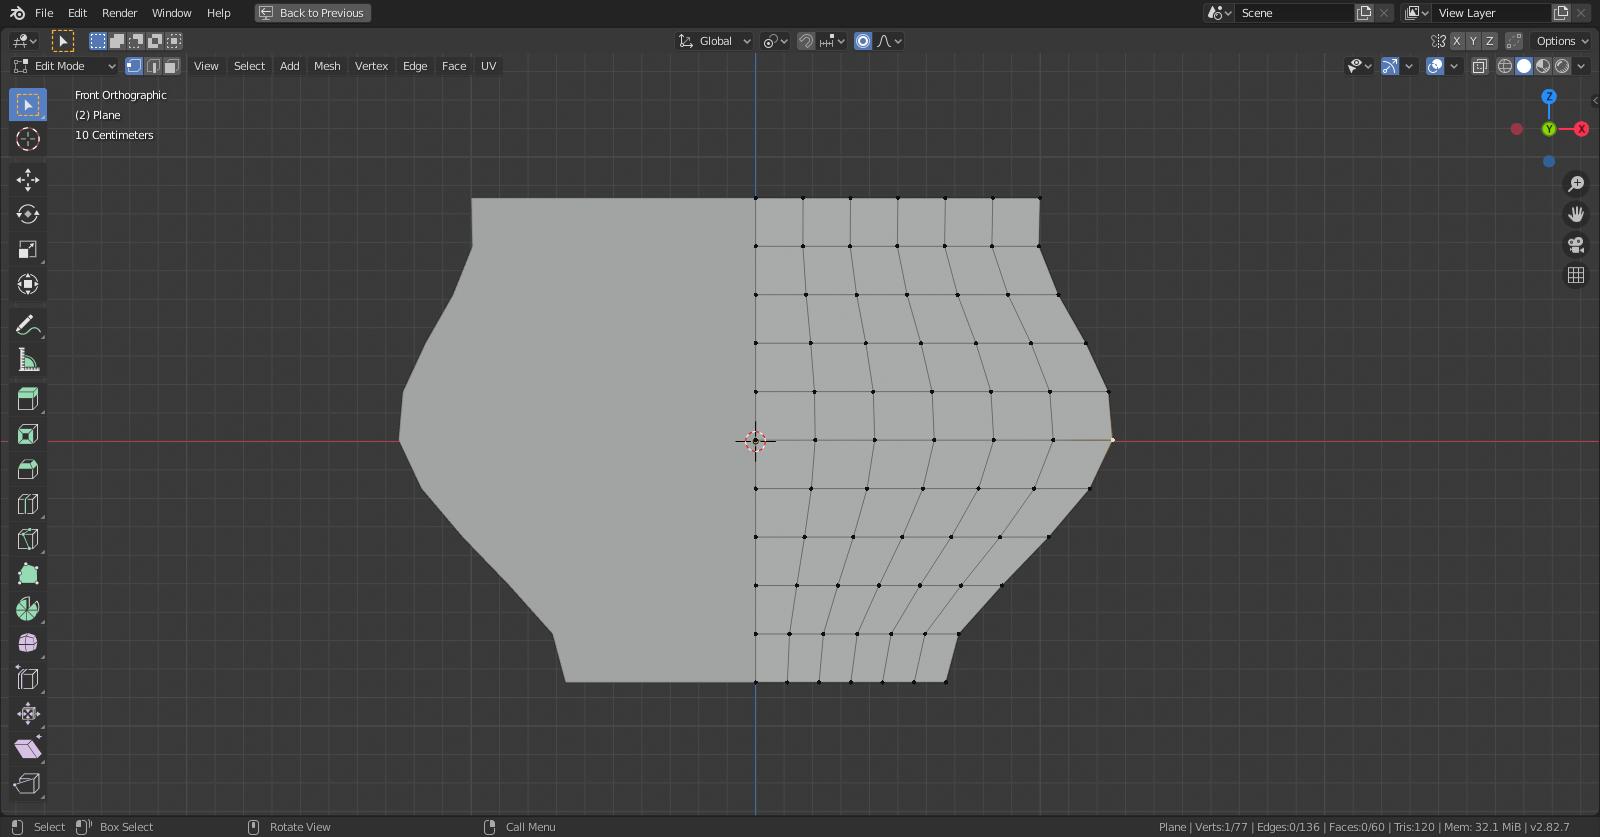Open the Edit Mode dropdown

(x=65, y=66)
